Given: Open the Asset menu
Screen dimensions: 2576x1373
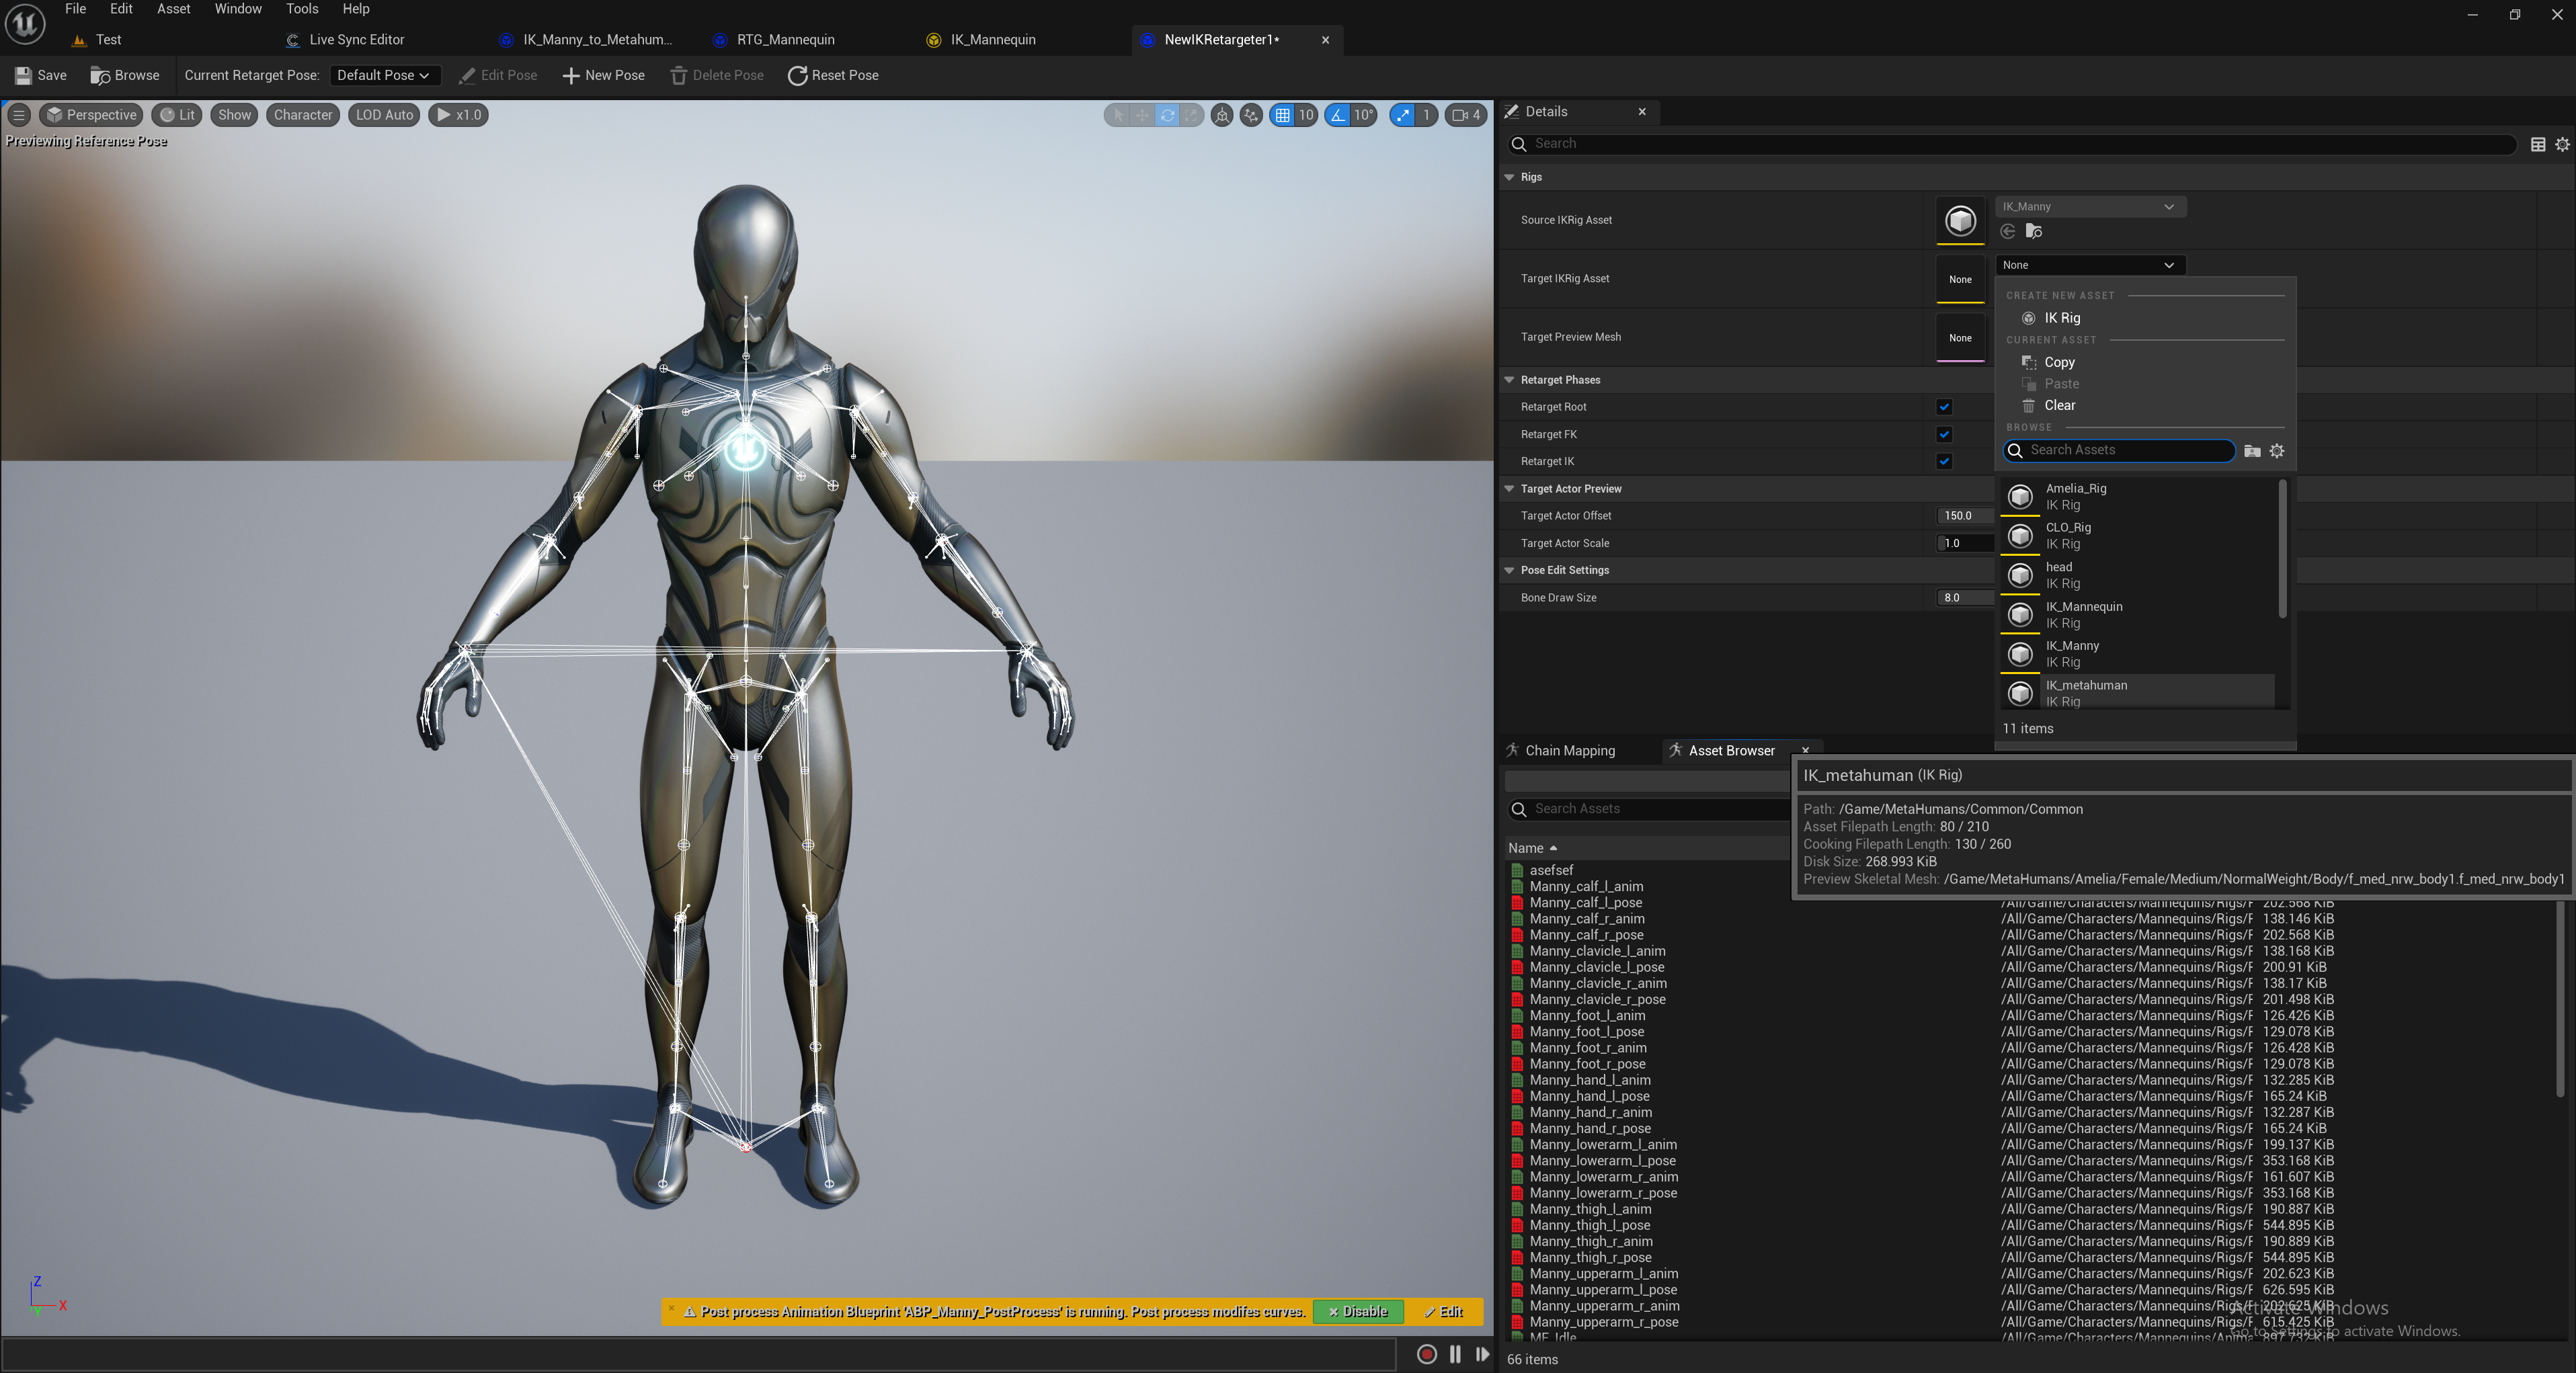Looking at the screenshot, I should [173, 9].
